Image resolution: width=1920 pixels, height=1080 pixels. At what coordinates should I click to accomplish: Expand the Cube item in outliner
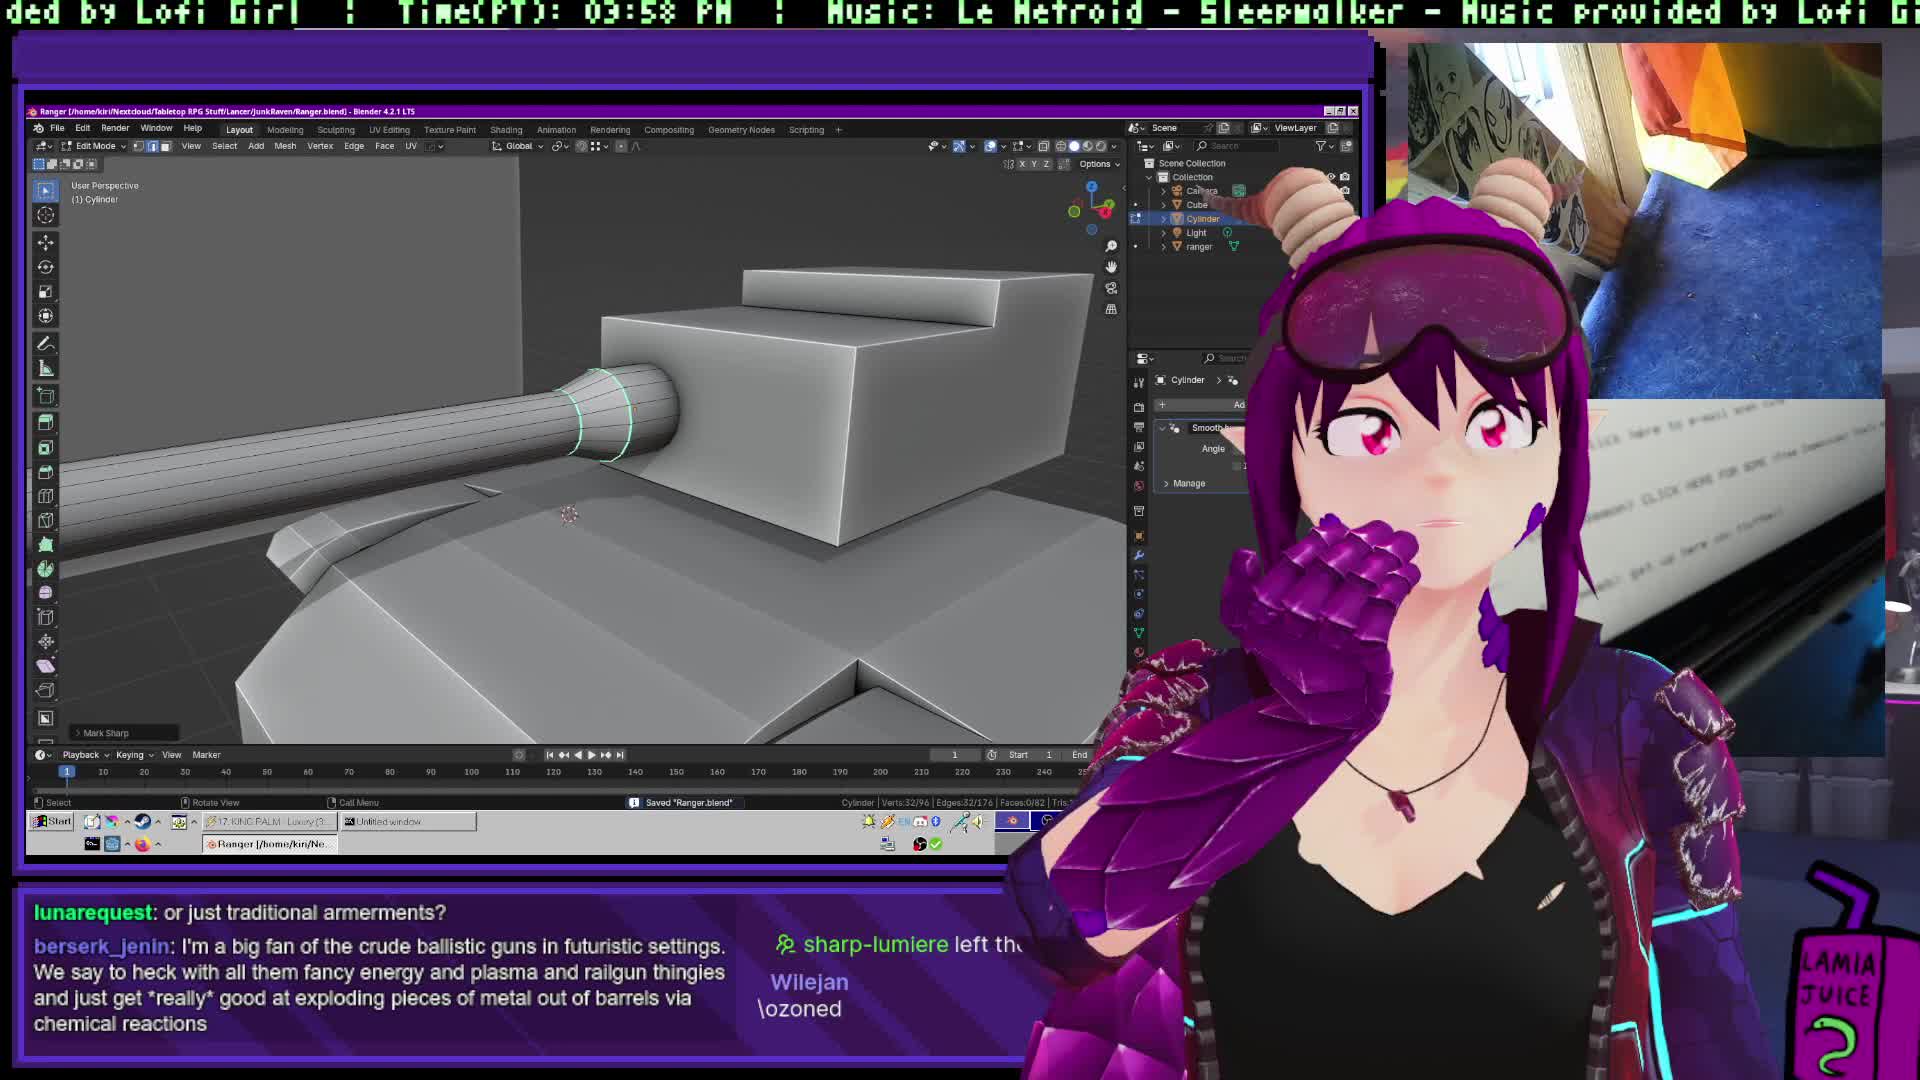coord(1163,205)
